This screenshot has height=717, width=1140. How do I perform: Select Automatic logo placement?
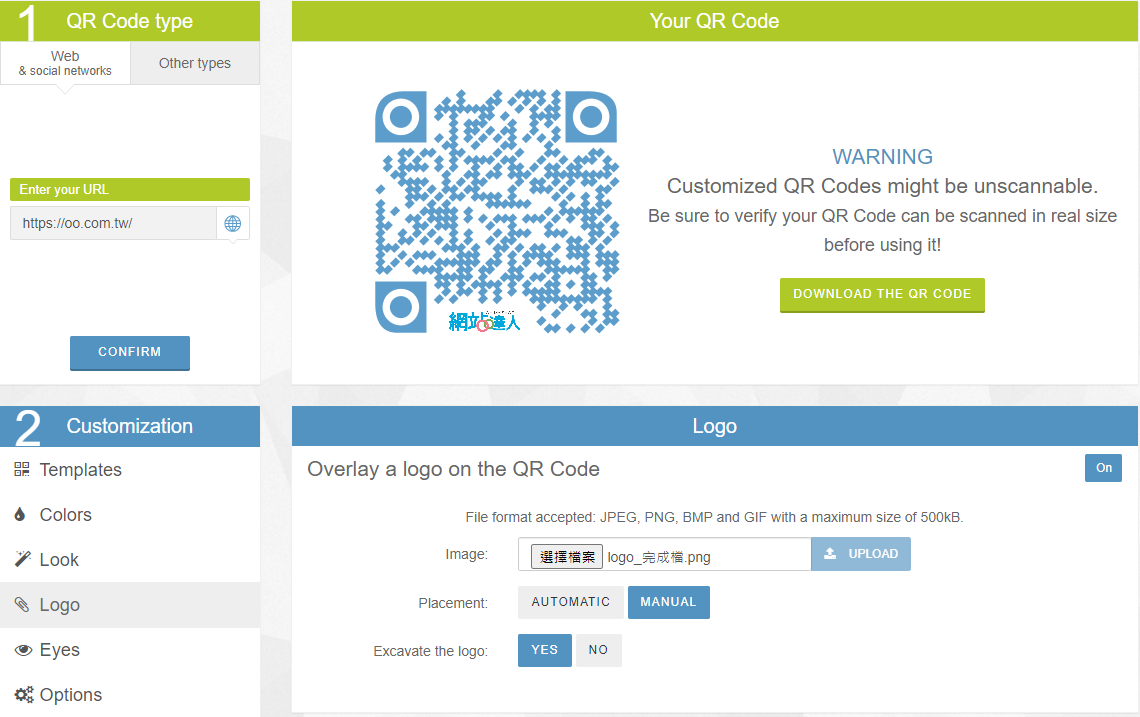point(571,602)
